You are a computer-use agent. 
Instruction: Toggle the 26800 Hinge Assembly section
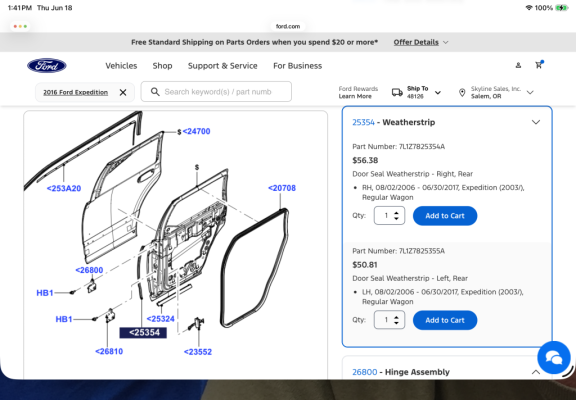coord(536,372)
